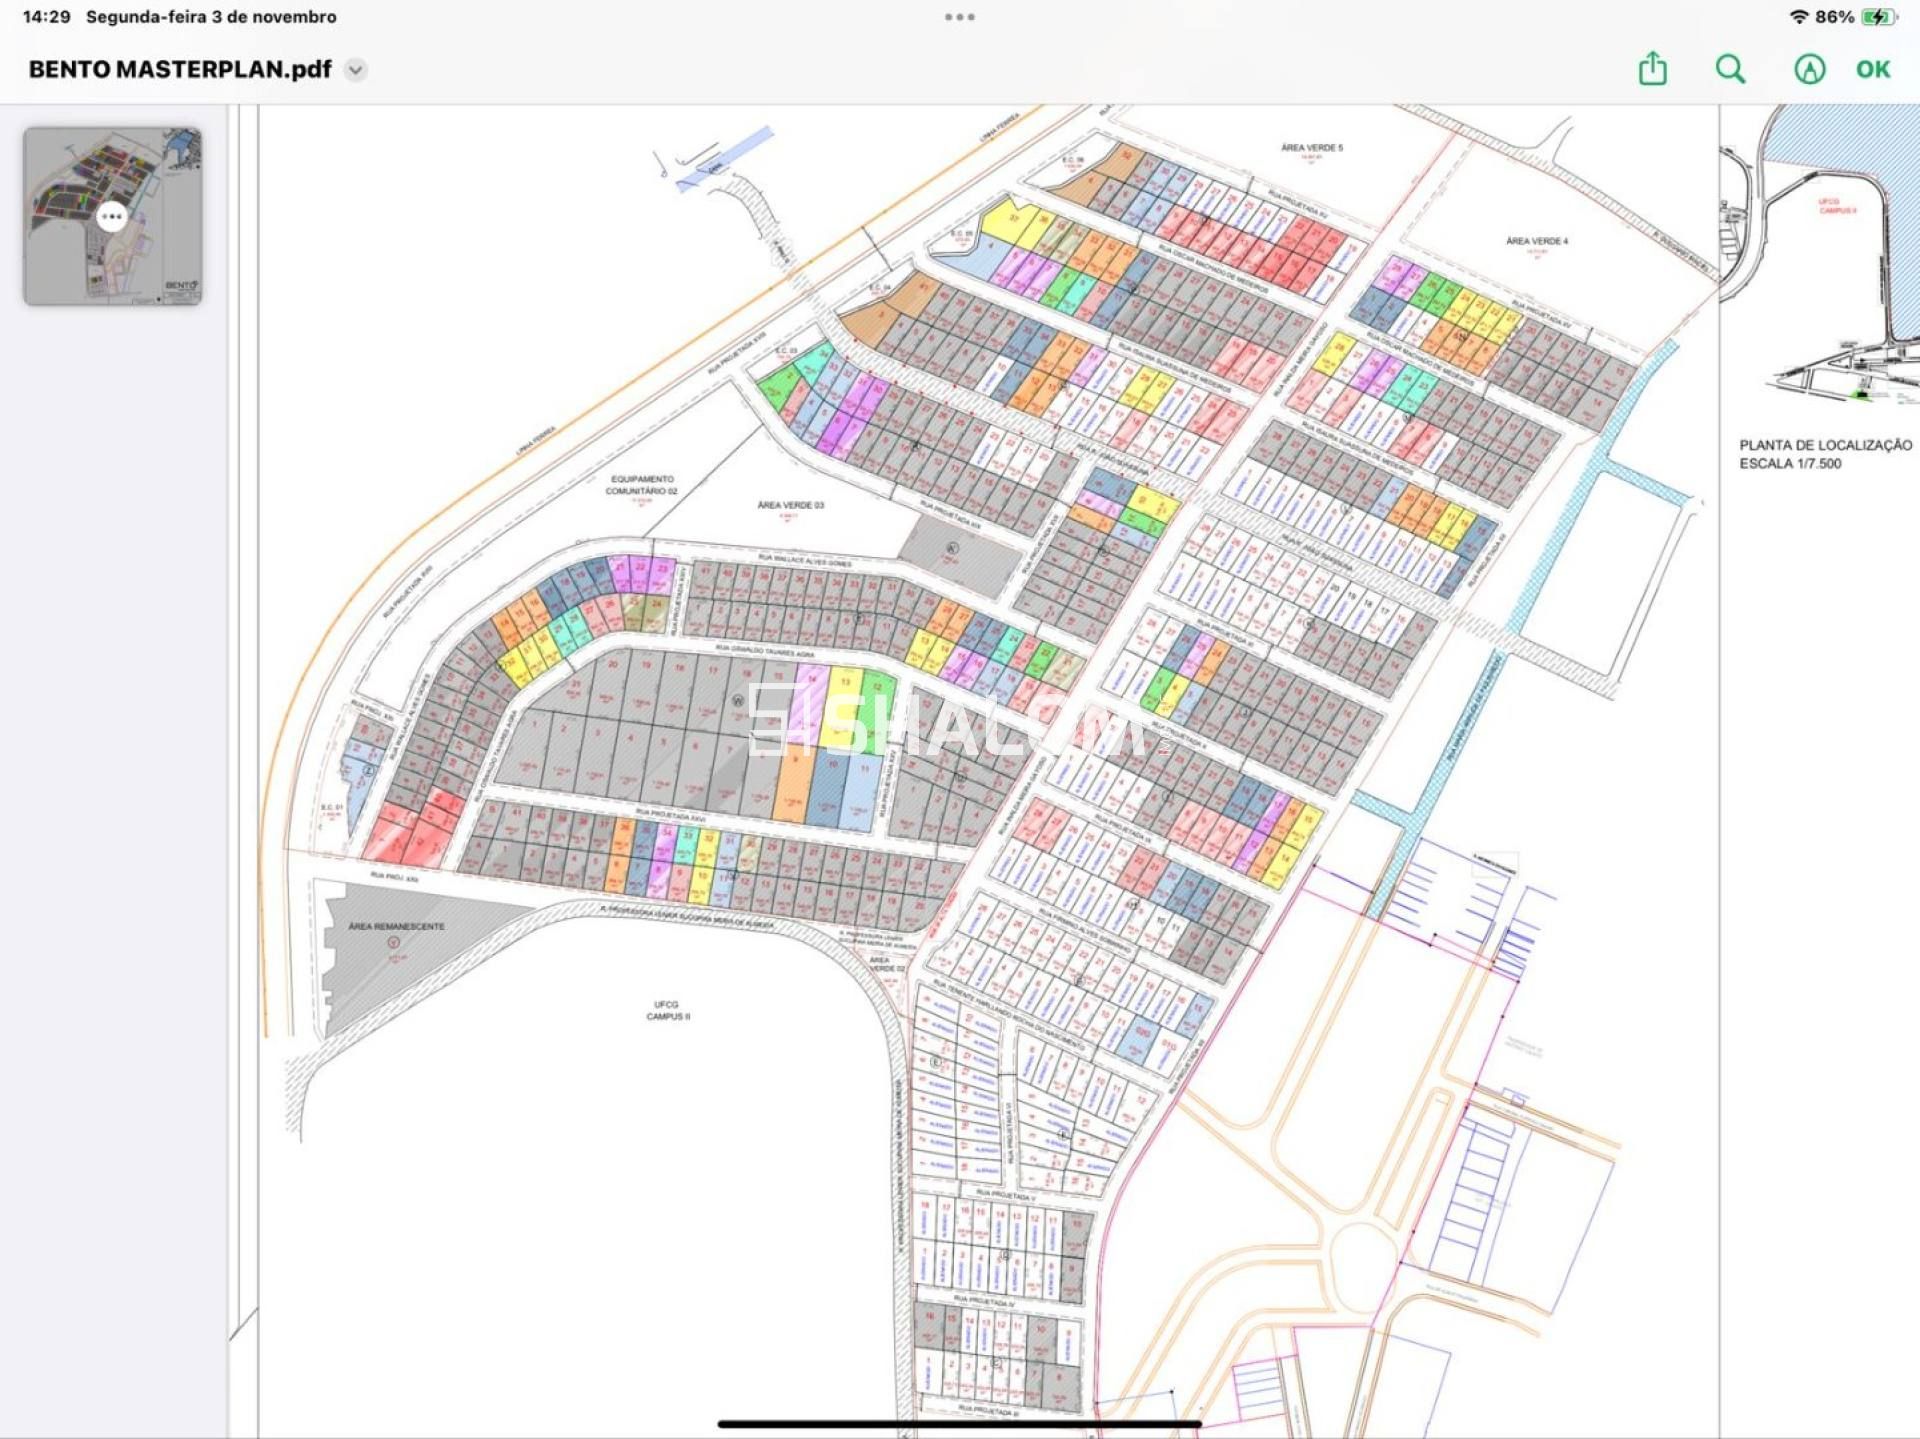Expand the chevron beside BENTO MASTERPLAN.pdf
Viewport: 1920px width, 1439px height.
pyautogui.click(x=355, y=70)
